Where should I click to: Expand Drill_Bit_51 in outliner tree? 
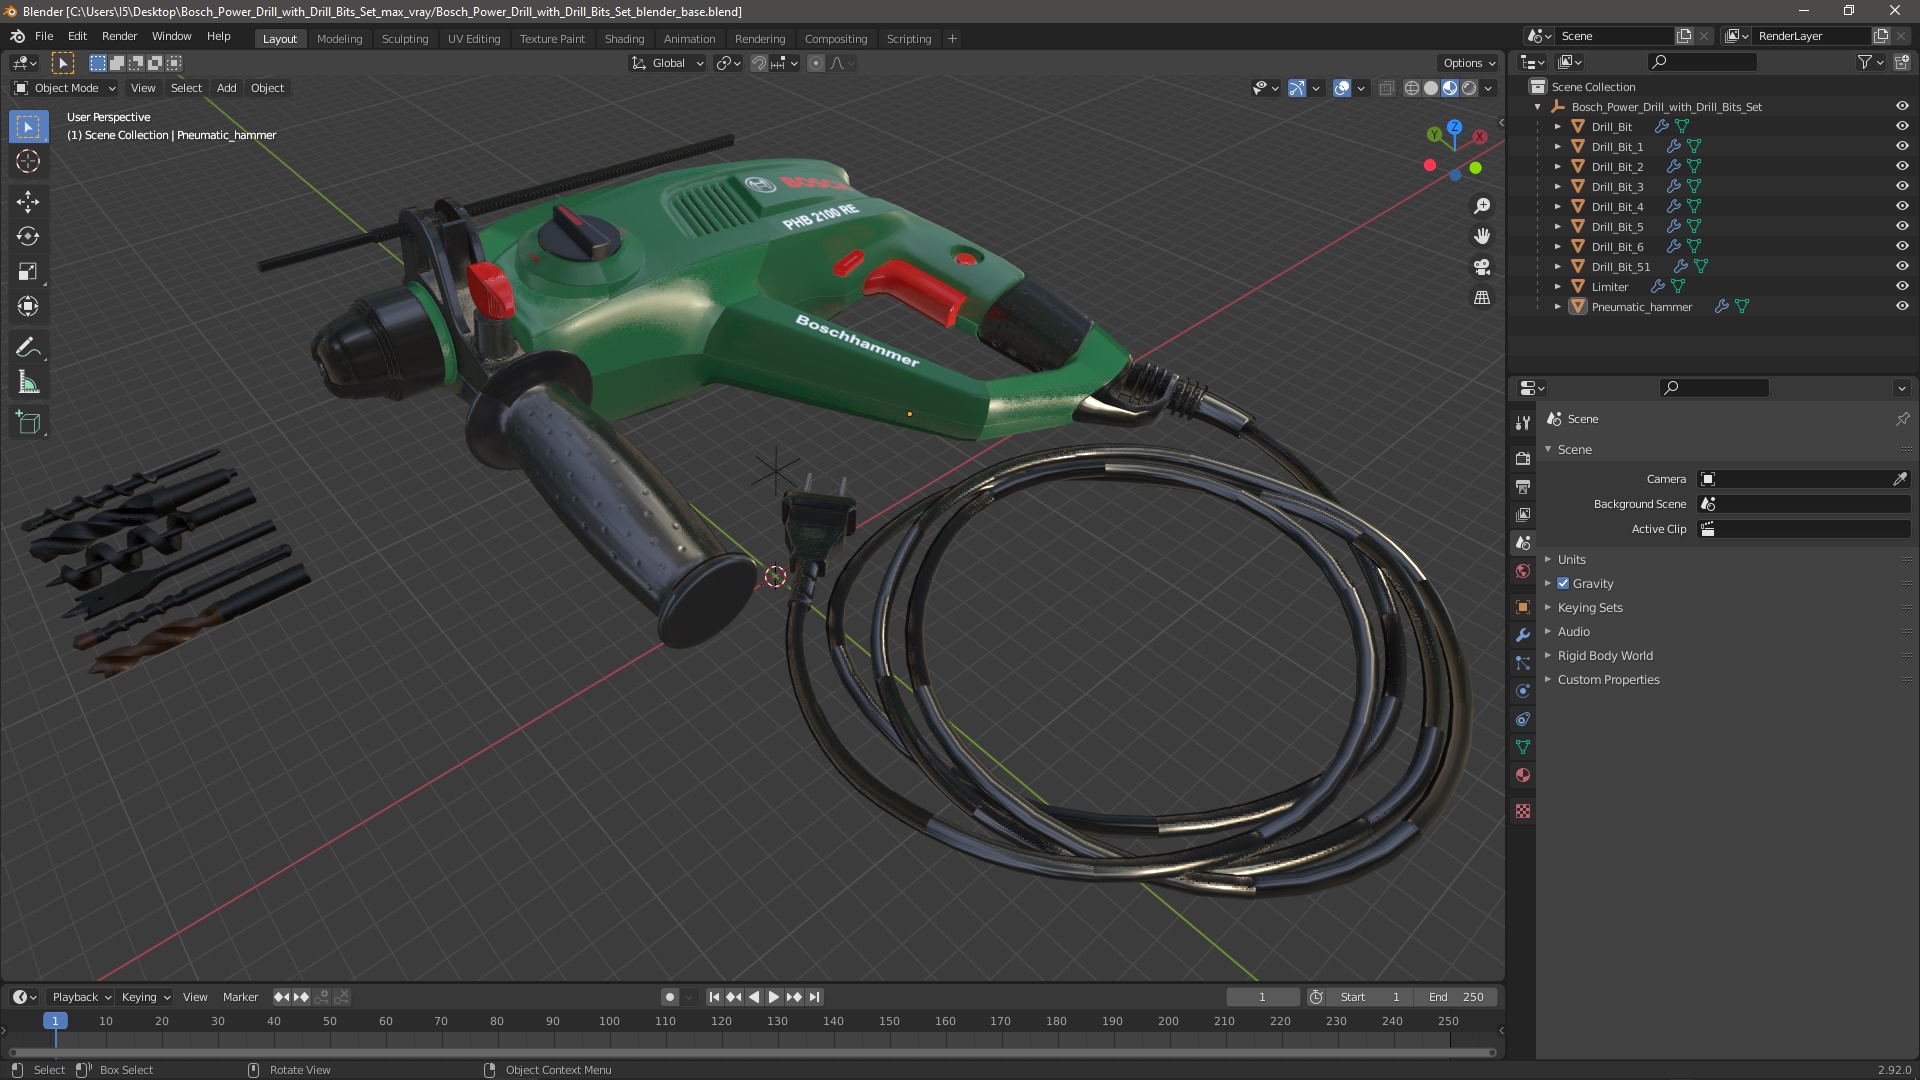[1557, 266]
